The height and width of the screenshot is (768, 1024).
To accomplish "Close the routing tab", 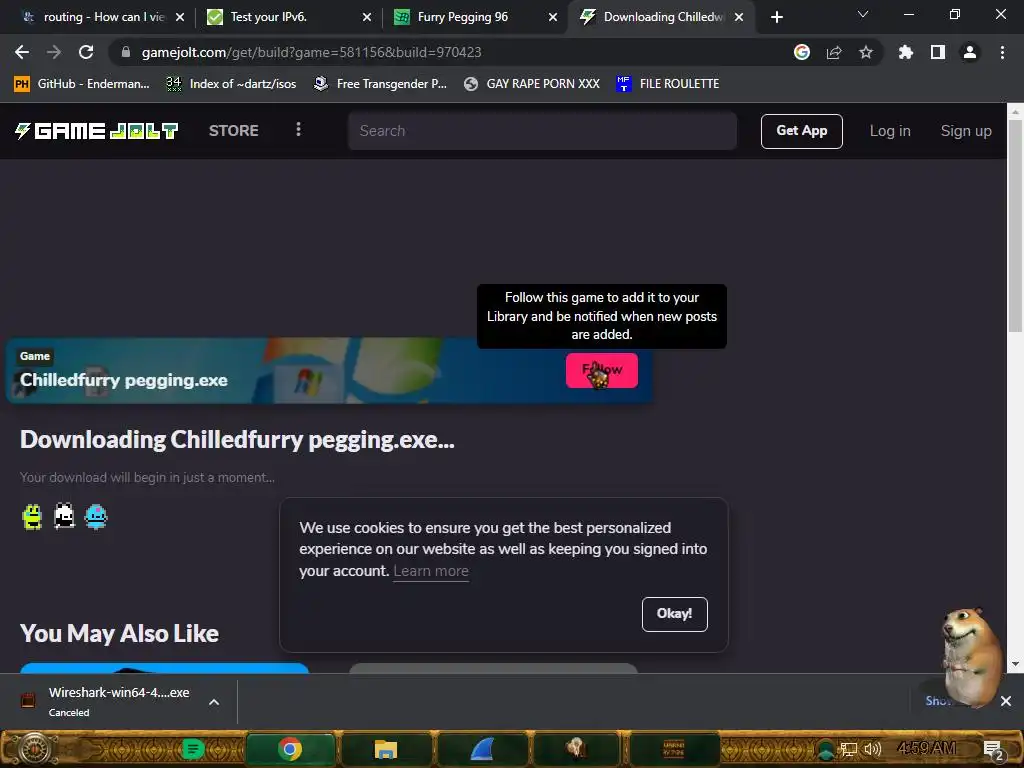I will (x=180, y=17).
